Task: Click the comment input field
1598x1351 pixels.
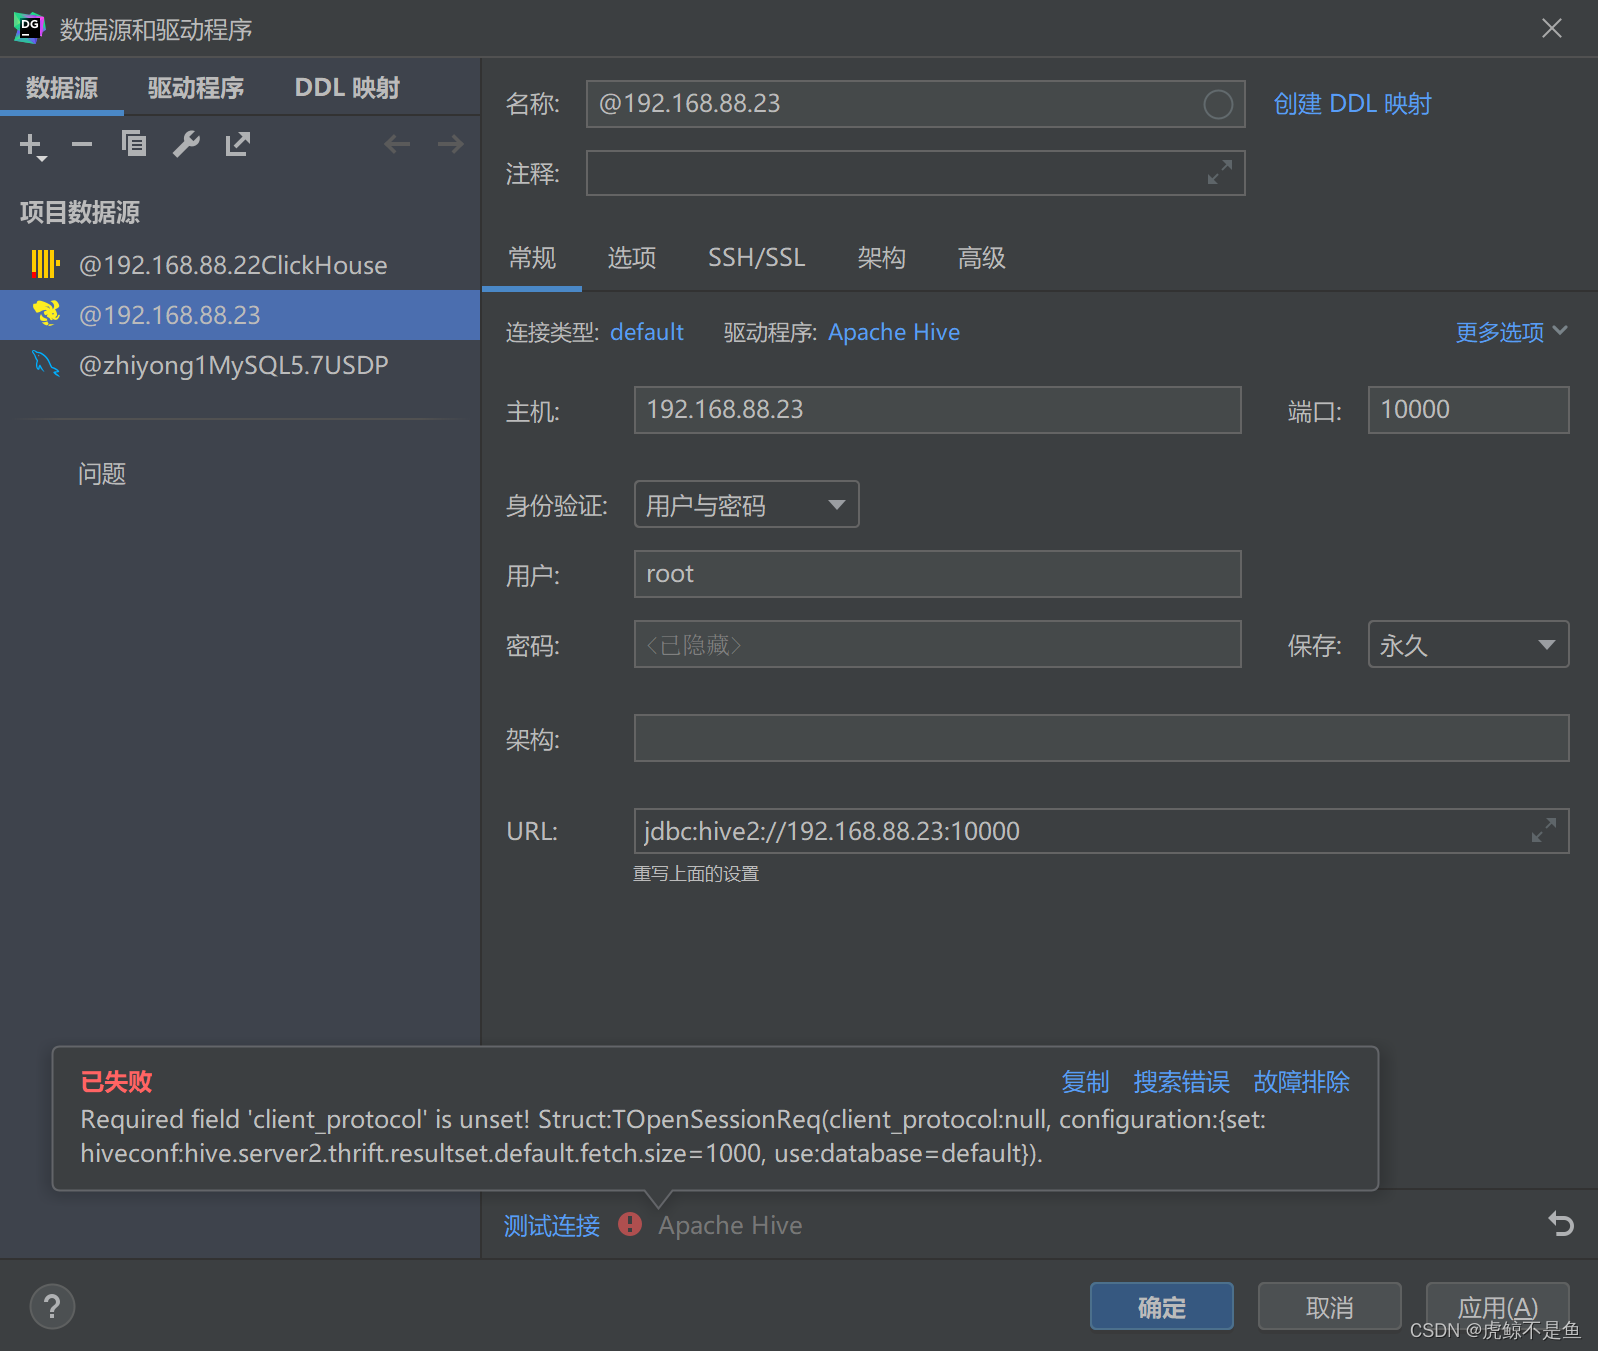Action: point(915,174)
